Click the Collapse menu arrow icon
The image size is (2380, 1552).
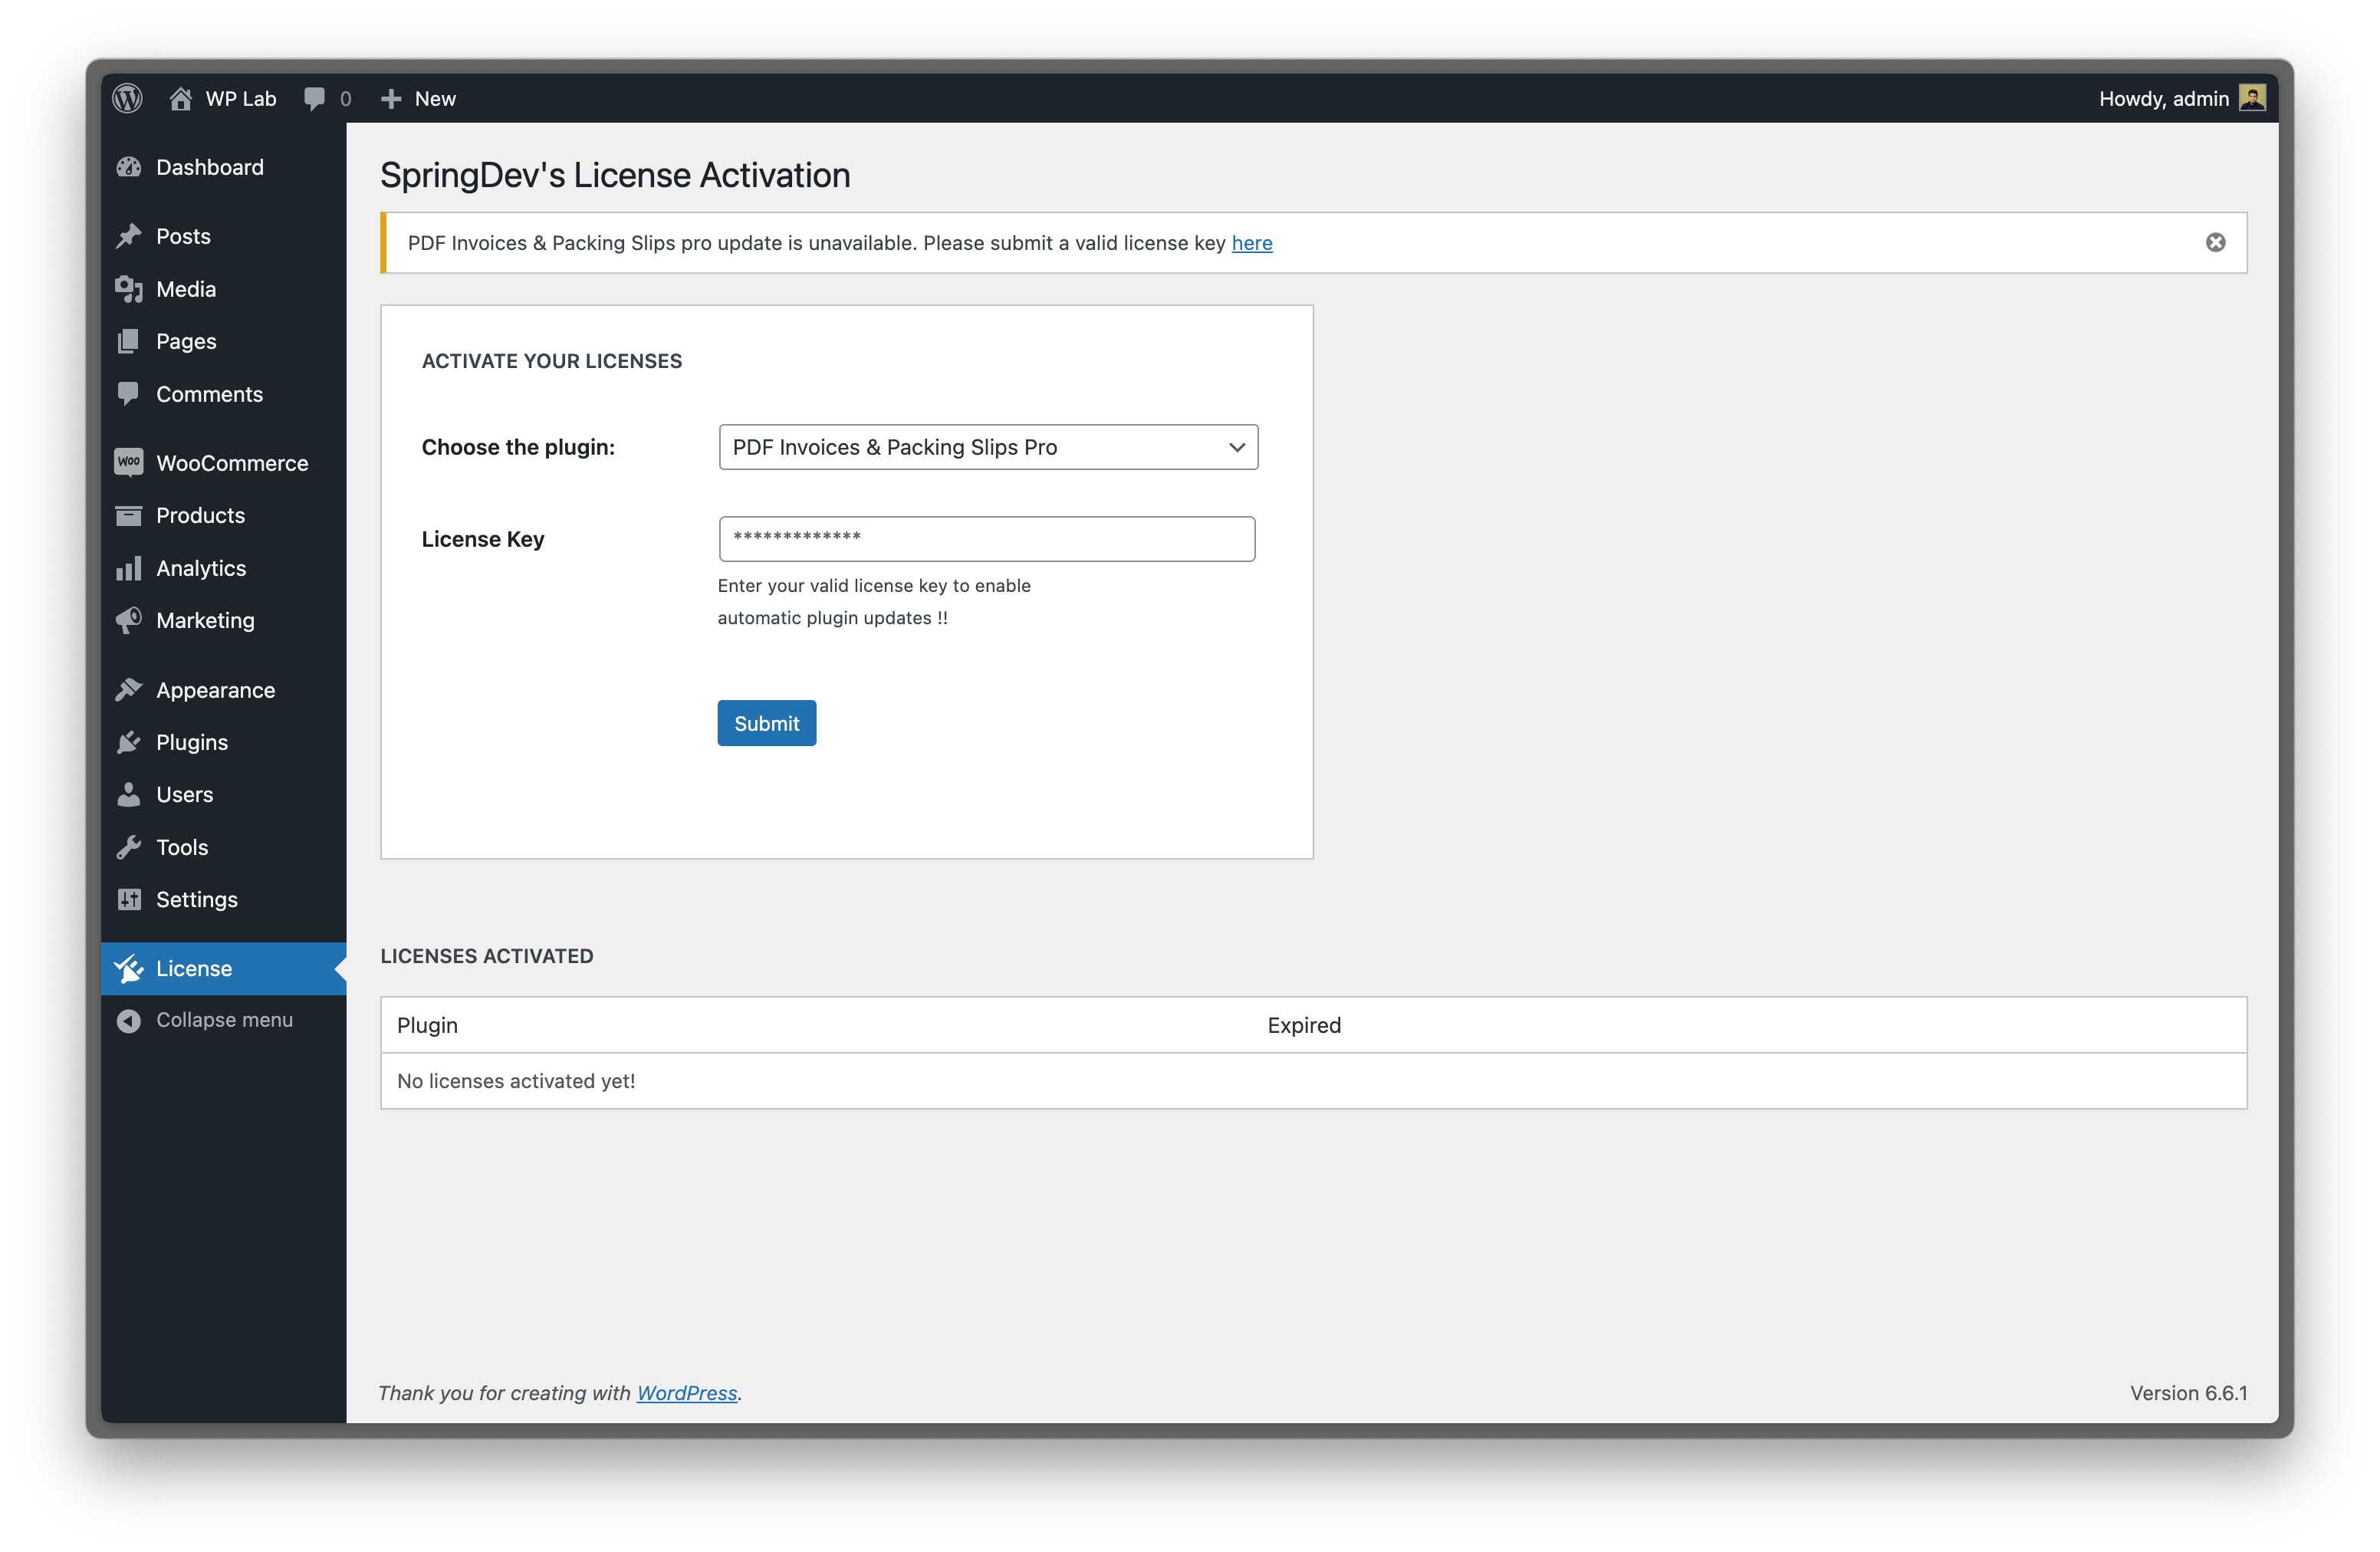coord(129,1020)
